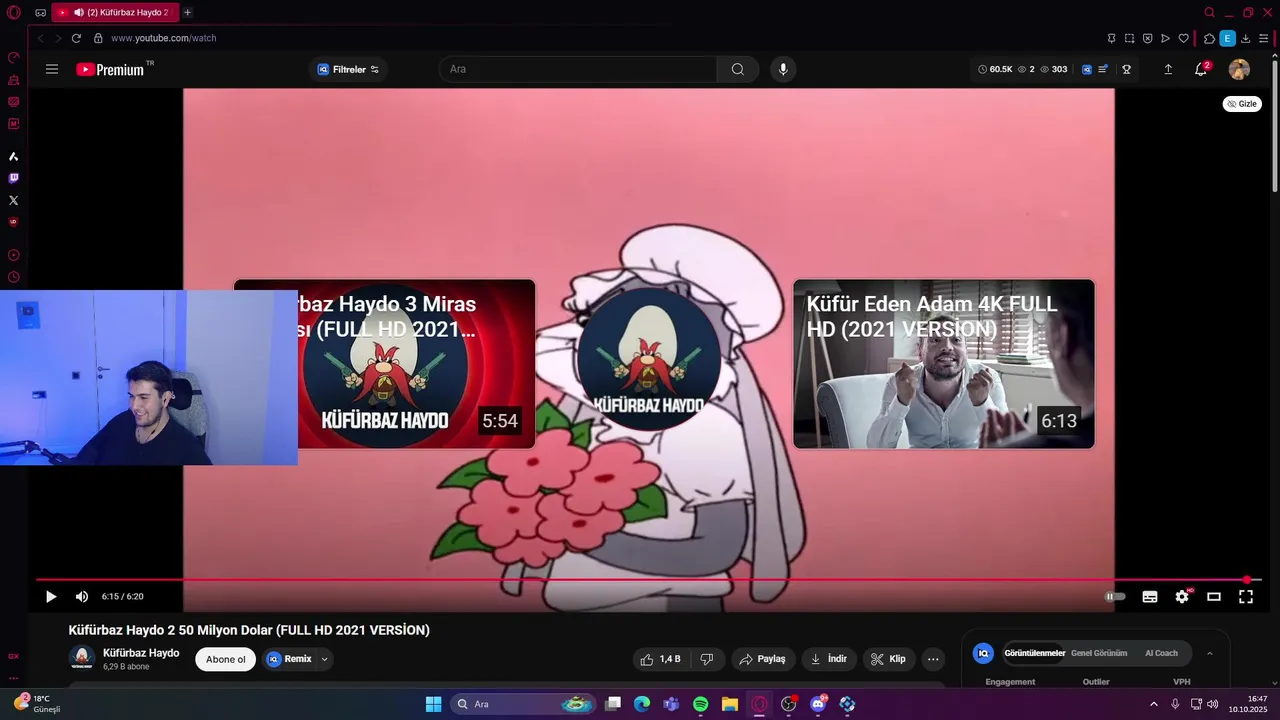The height and width of the screenshot is (720, 1280).
Task: Open the account avatar menu
Action: (x=1239, y=69)
